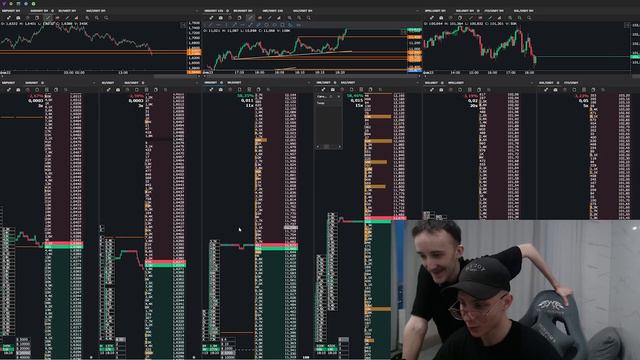The width and height of the screenshot is (640, 360).
Task: Click the last magnifier icon above the downtrending chart
Action: click(106, 18)
